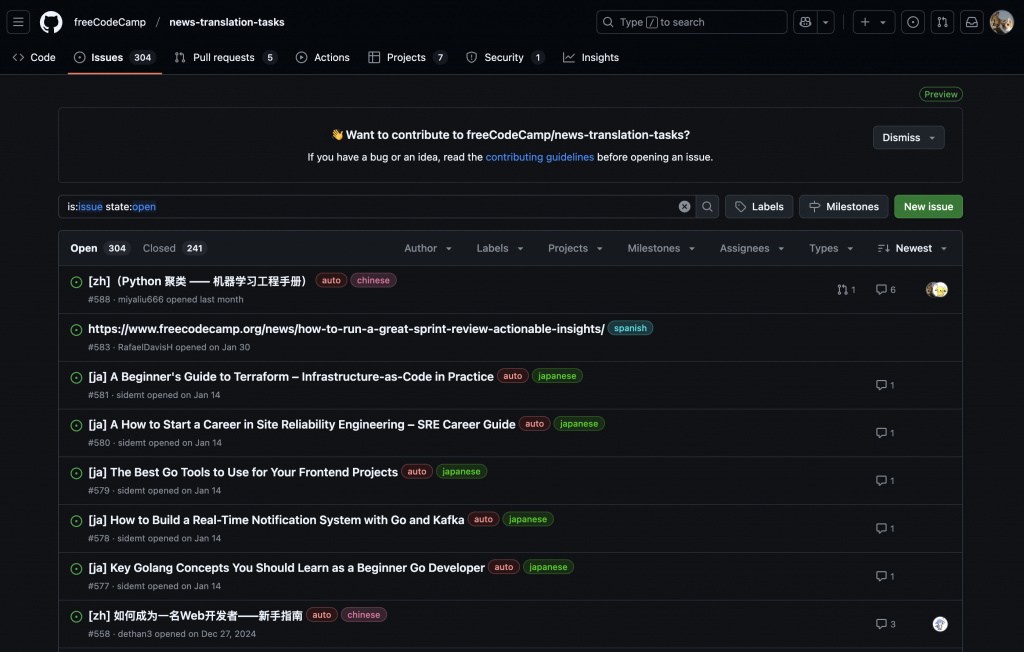Image resolution: width=1024 pixels, height=652 pixels.
Task: Open the freeCodeCamp organization link
Action: (110, 22)
